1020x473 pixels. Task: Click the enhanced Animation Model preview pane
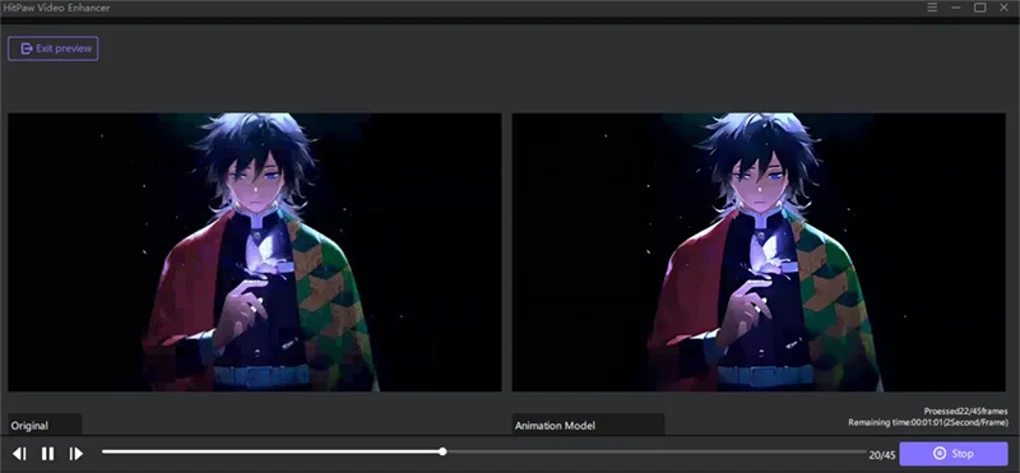point(758,252)
